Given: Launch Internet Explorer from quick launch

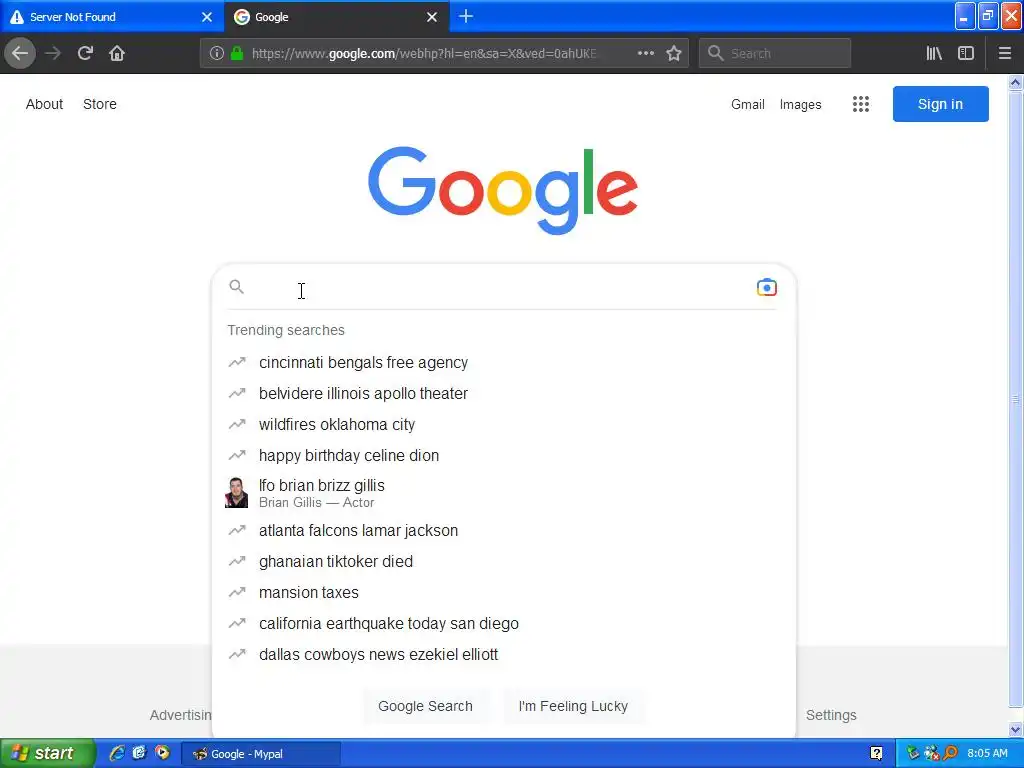Looking at the screenshot, I should pos(117,753).
